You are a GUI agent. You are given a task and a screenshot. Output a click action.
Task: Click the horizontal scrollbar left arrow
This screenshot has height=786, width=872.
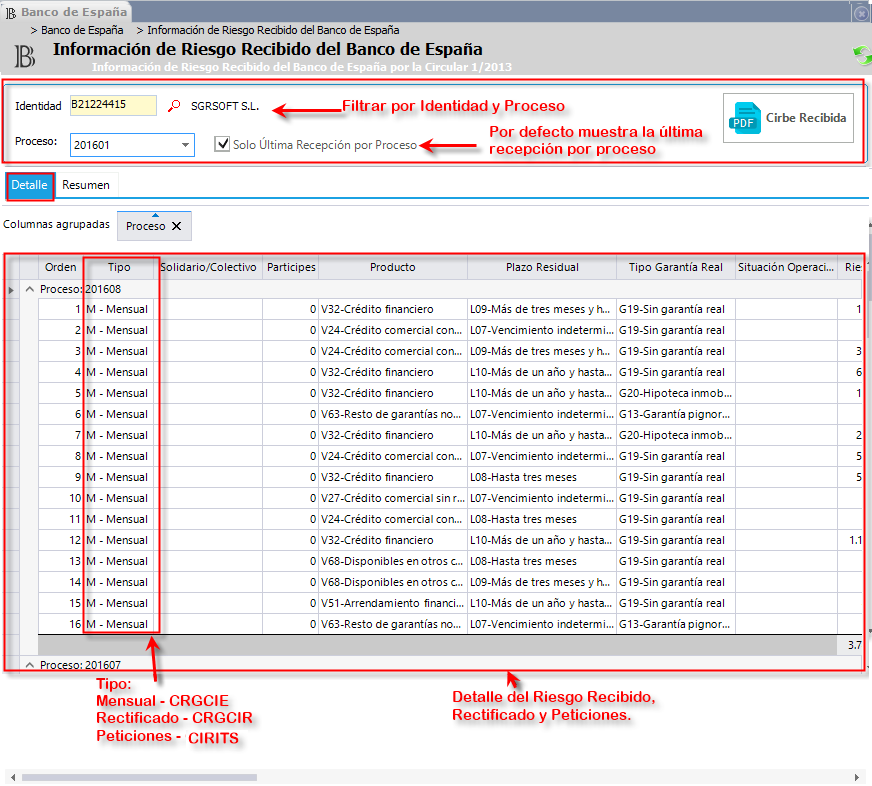(x=12, y=777)
